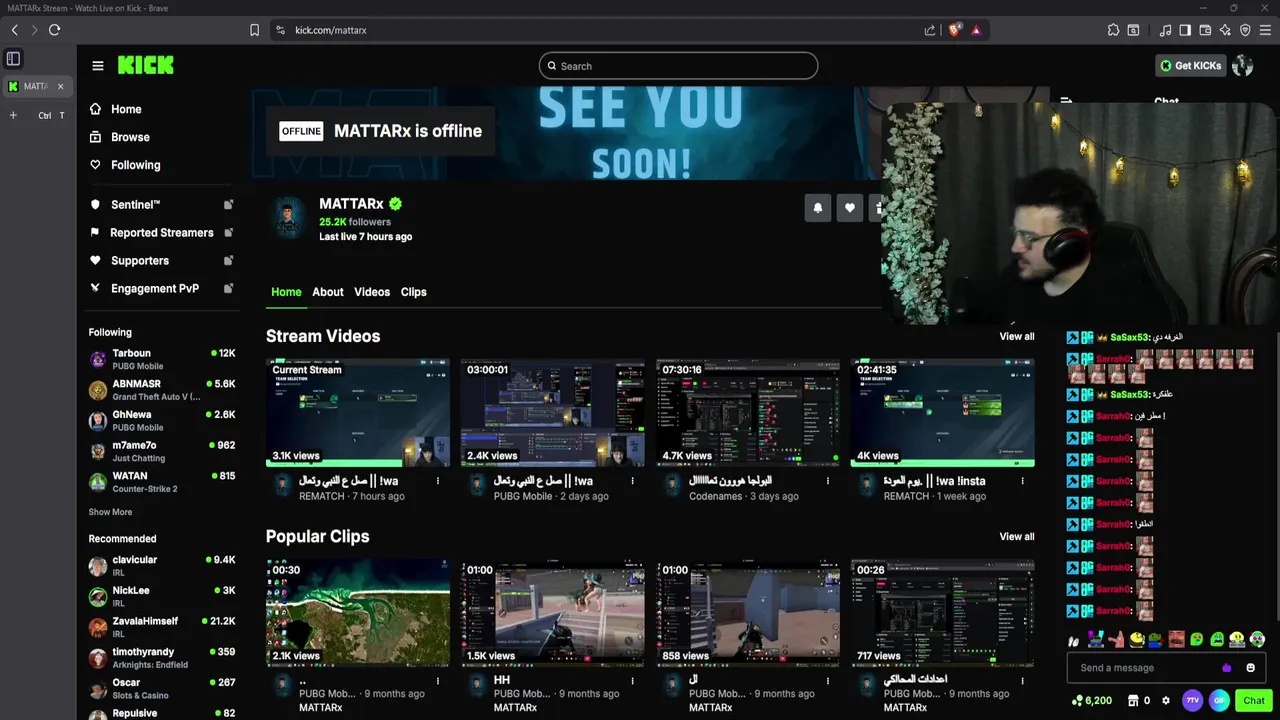
Task: Open the emoji picker in chat input
Action: coord(1250,668)
